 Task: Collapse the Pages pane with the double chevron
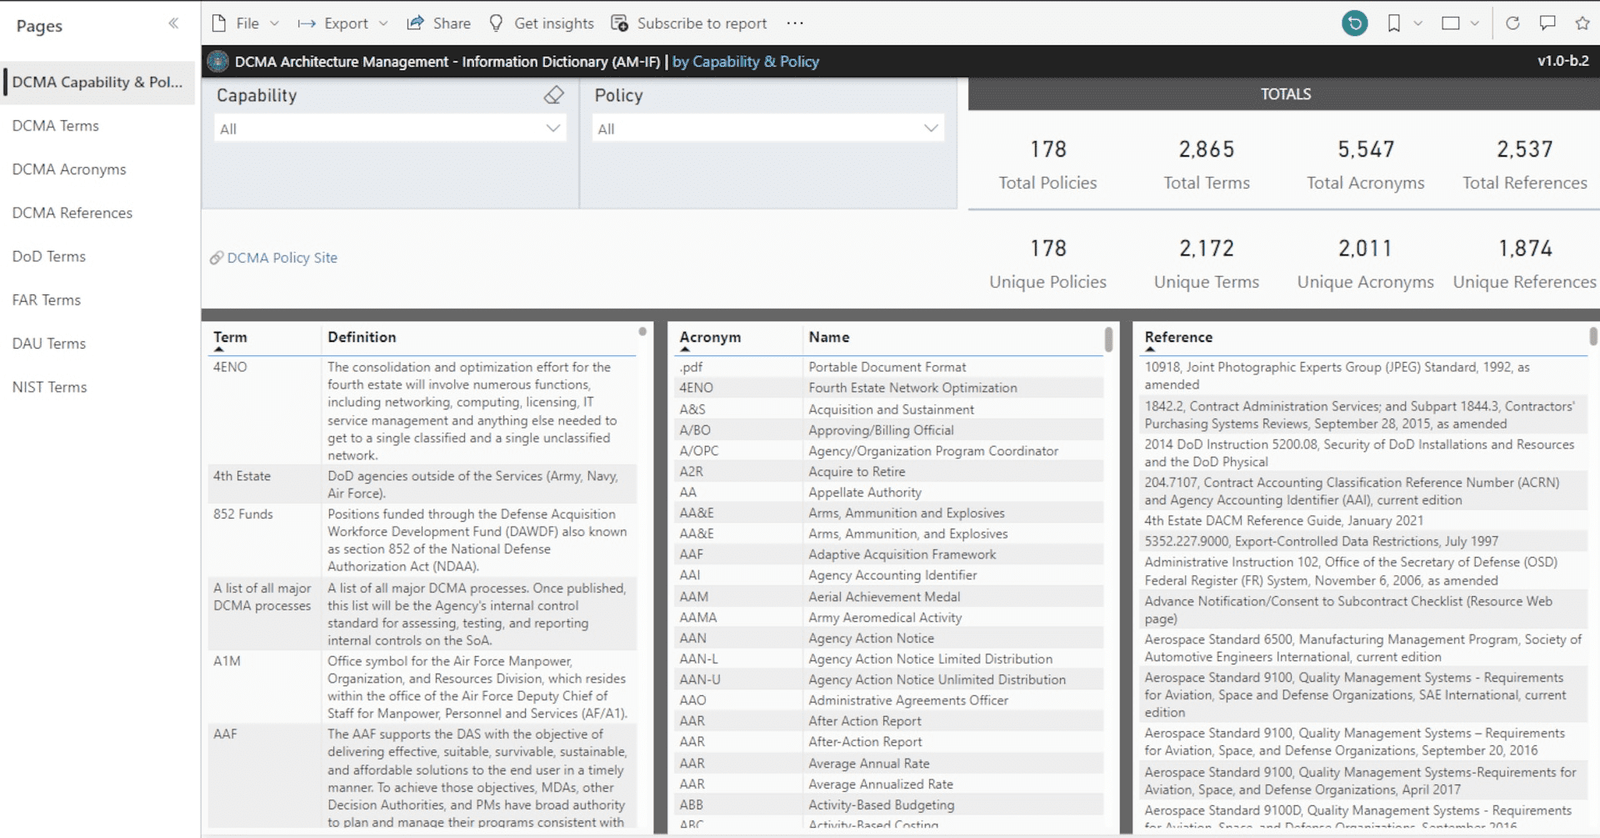[x=173, y=24]
